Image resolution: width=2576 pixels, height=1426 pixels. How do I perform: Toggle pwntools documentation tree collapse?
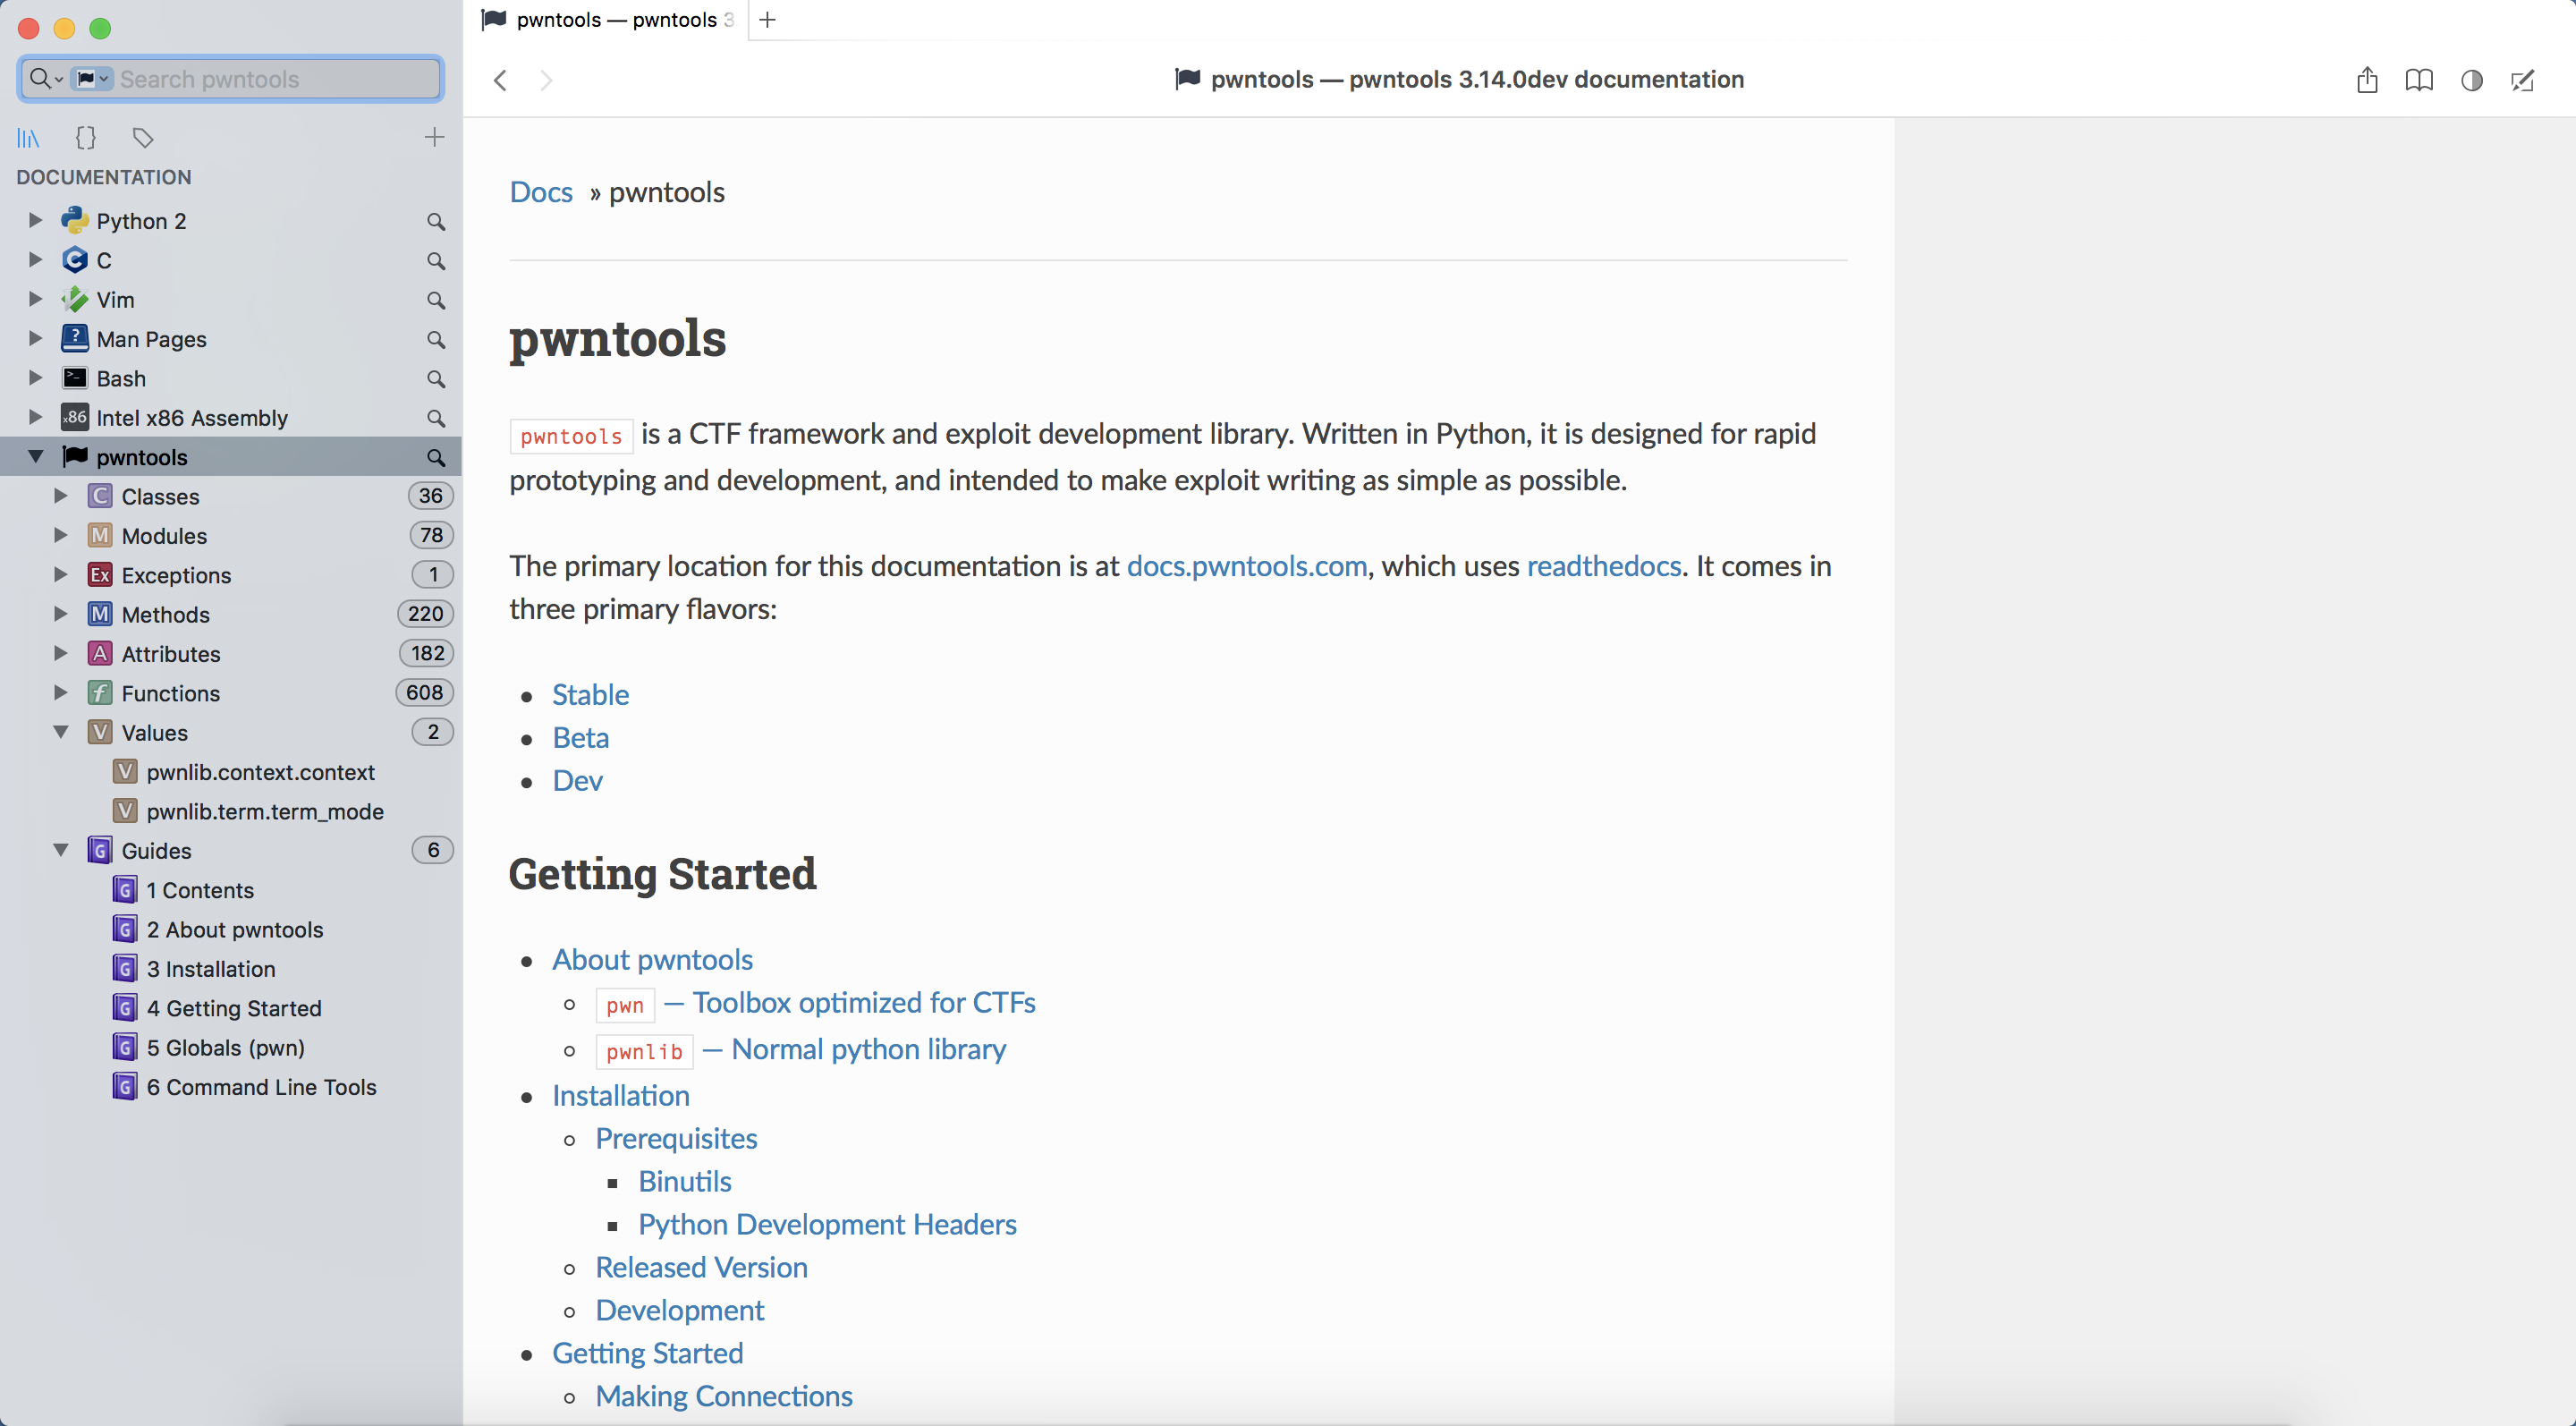(30, 456)
